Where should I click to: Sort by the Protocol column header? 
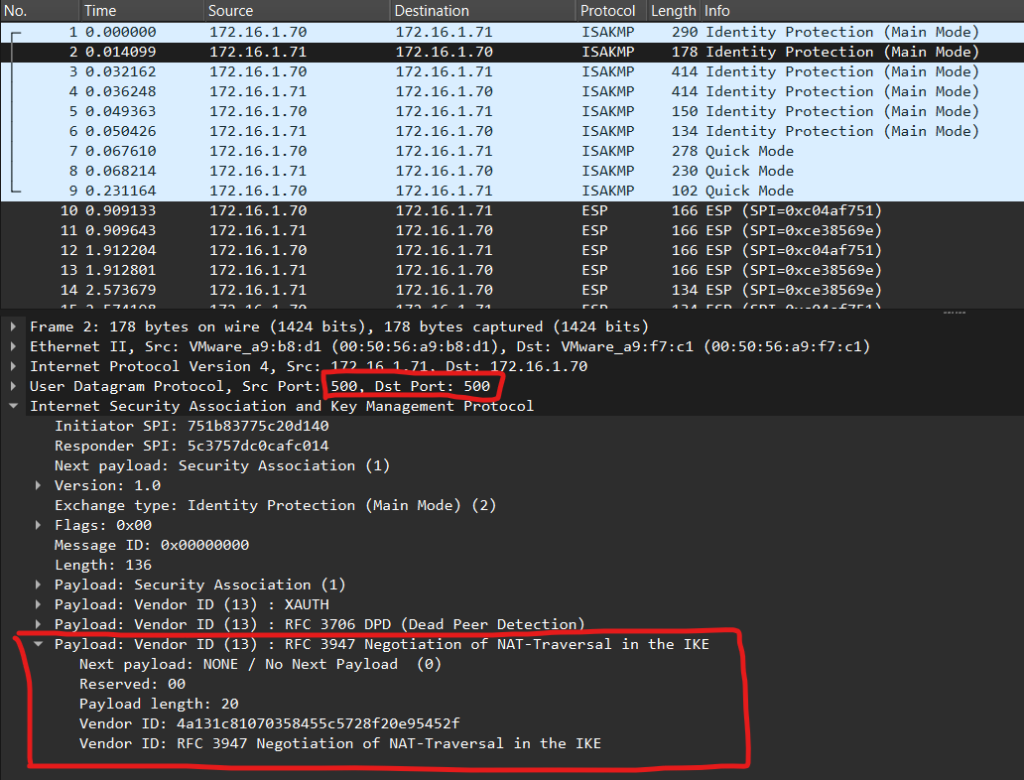tap(611, 10)
